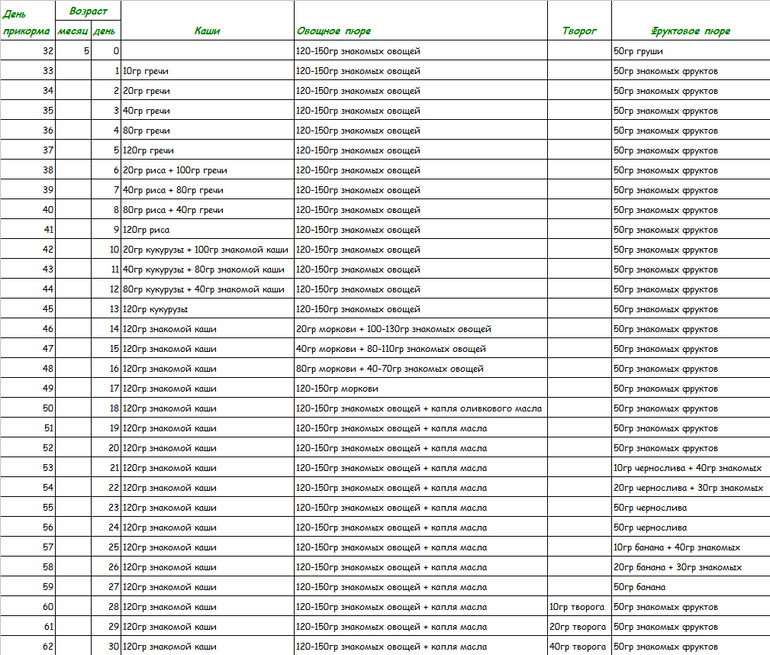Select the "120гр риса" cell
Image resolution: width=770 pixels, height=655 pixels.
(x=207, y=230)
